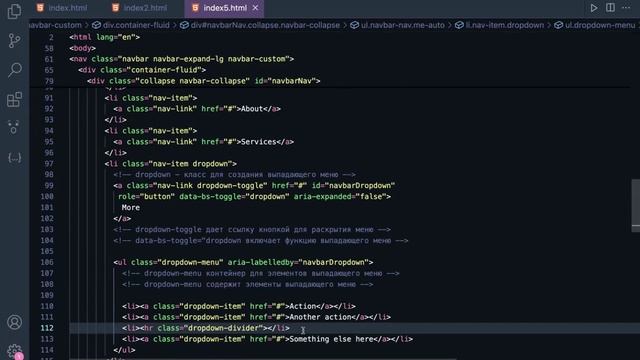Open the Search panel

14,70
